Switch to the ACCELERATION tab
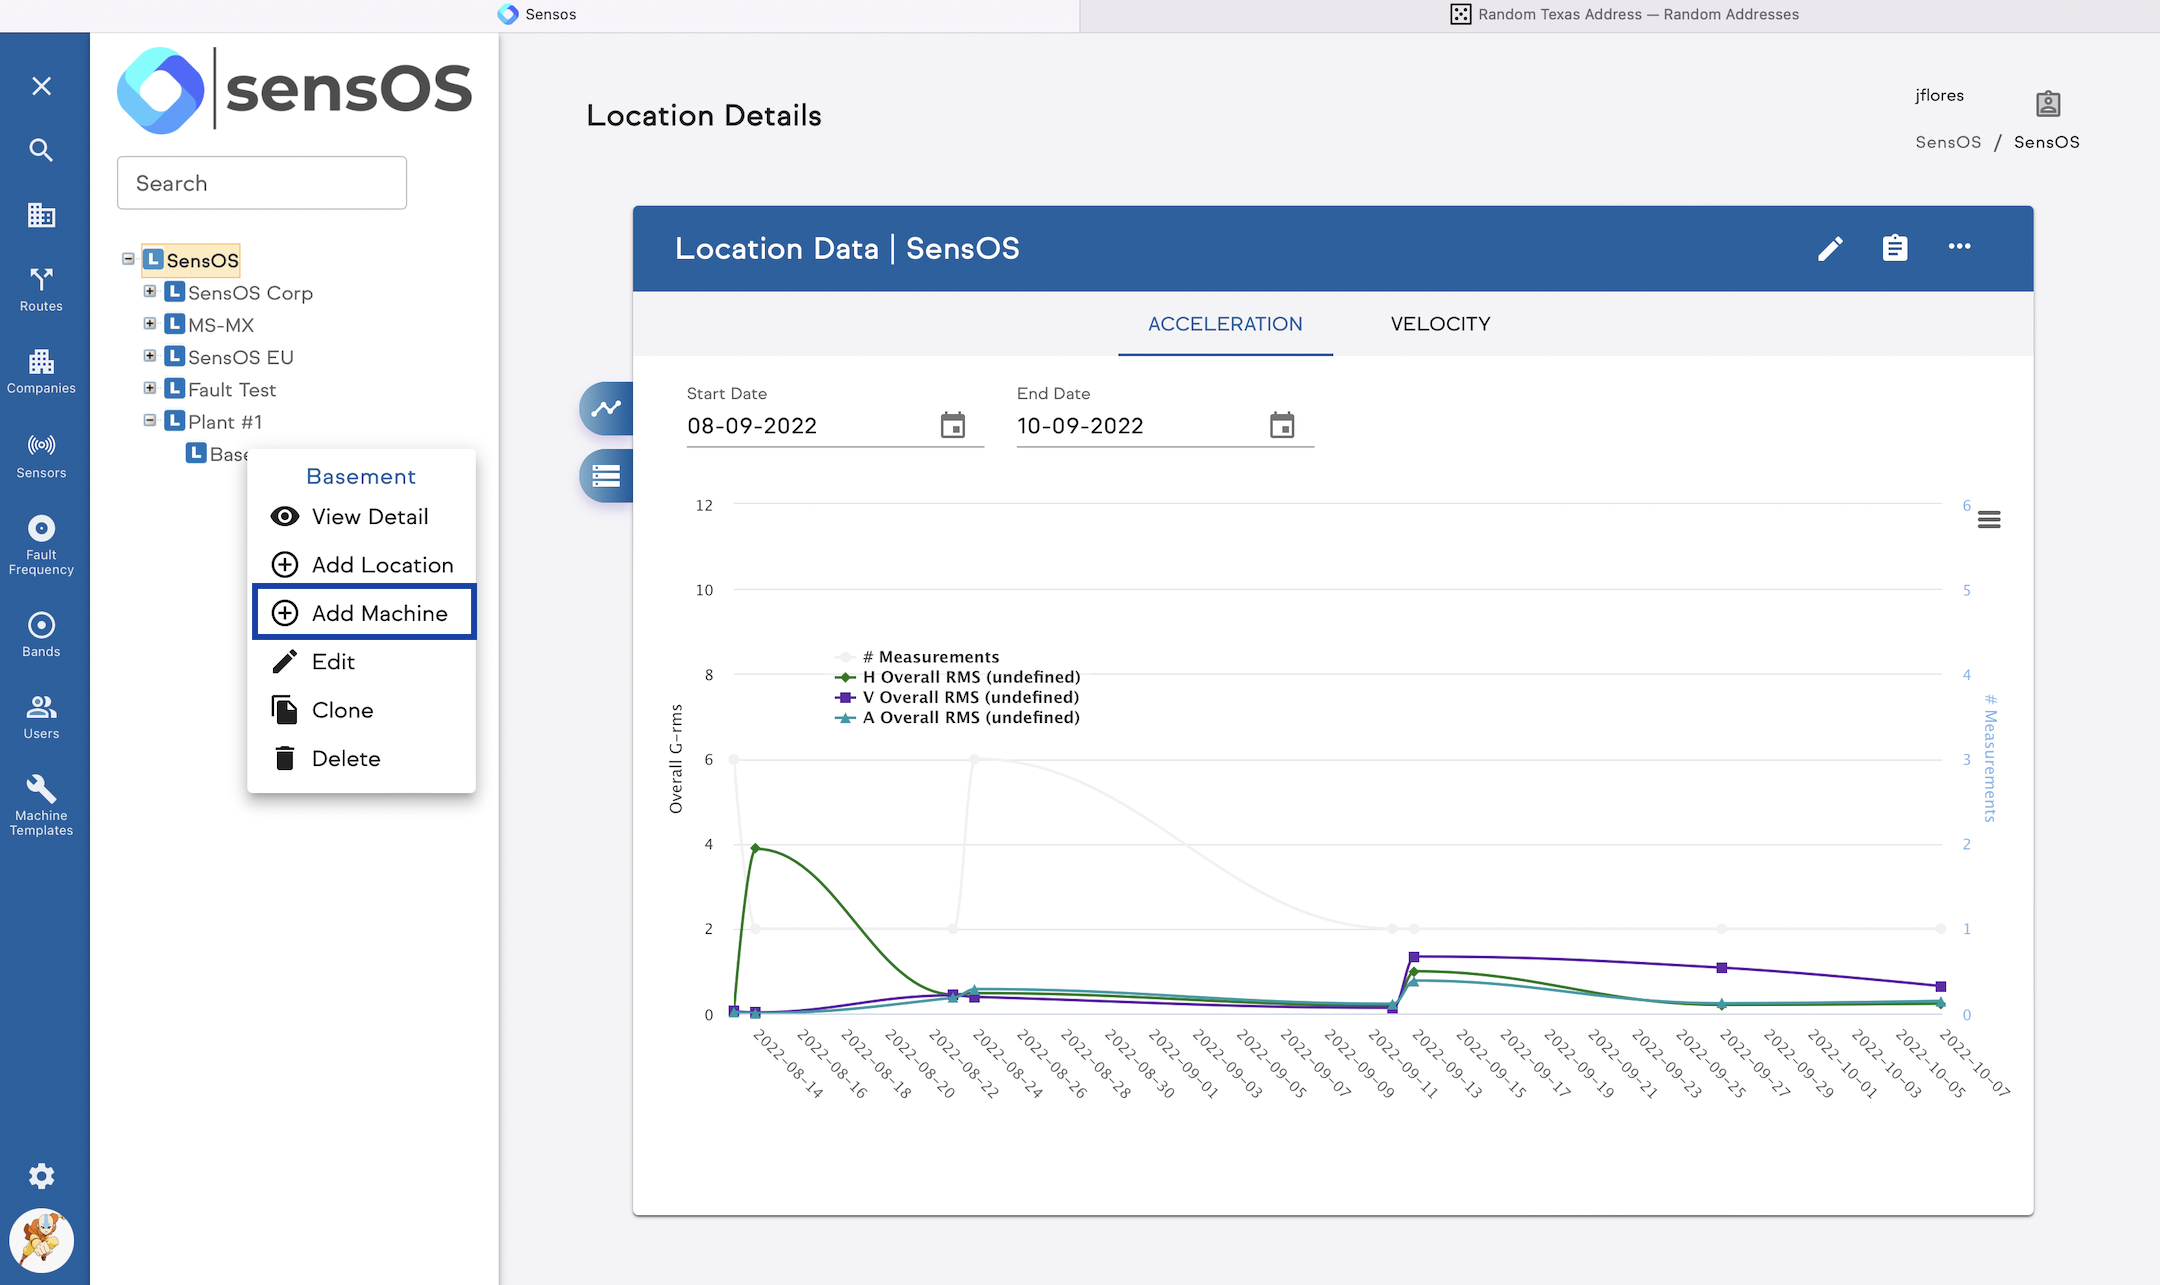The image size is (2160, 1285). coord(1225,324)
